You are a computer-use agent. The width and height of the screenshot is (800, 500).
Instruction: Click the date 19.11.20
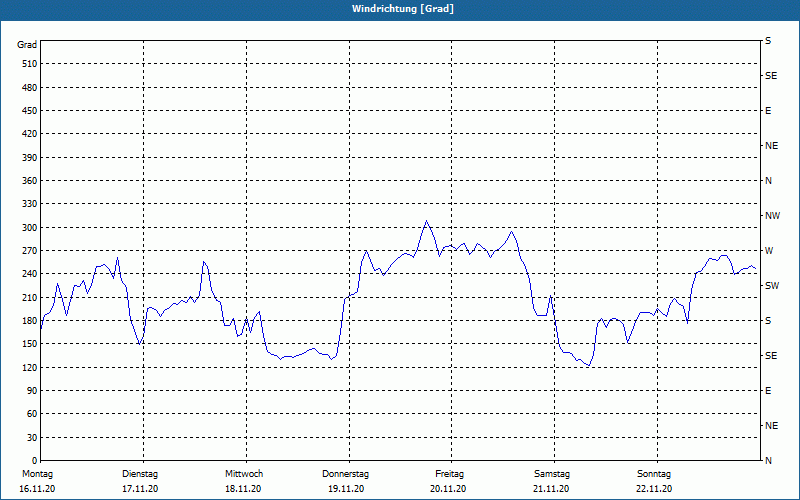[346, 489]
